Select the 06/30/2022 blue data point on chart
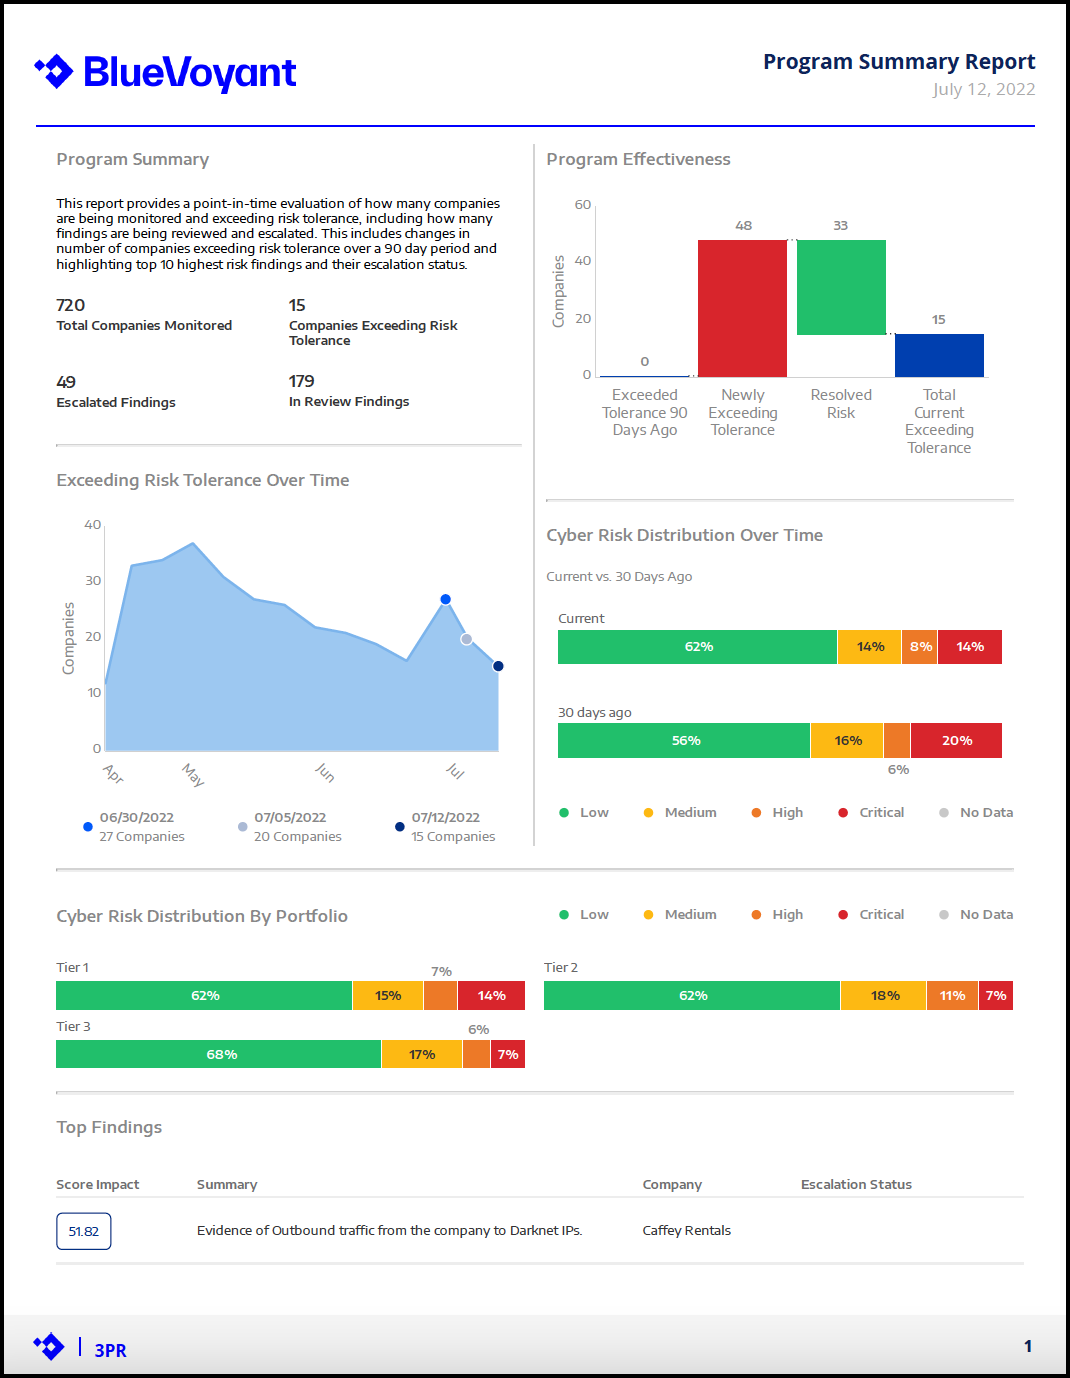 (446, 599)
